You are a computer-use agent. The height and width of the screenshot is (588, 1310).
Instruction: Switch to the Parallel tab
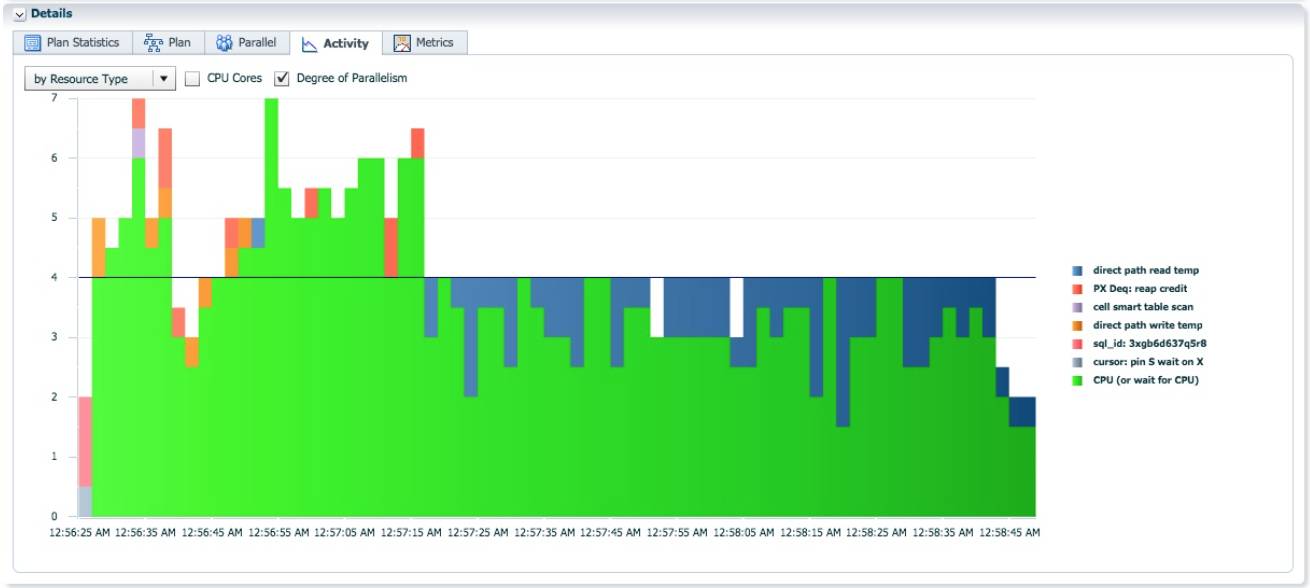(247, 43)
